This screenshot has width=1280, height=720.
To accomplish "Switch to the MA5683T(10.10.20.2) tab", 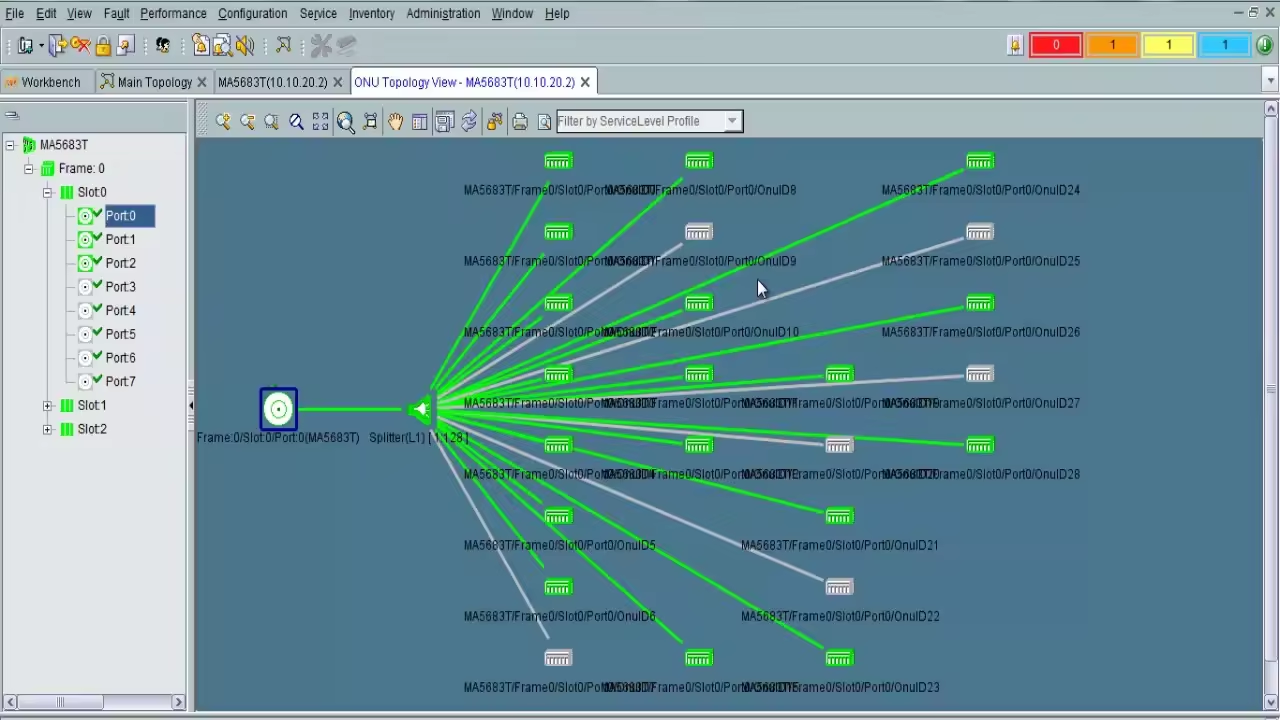I will click(x=272, y=82).
